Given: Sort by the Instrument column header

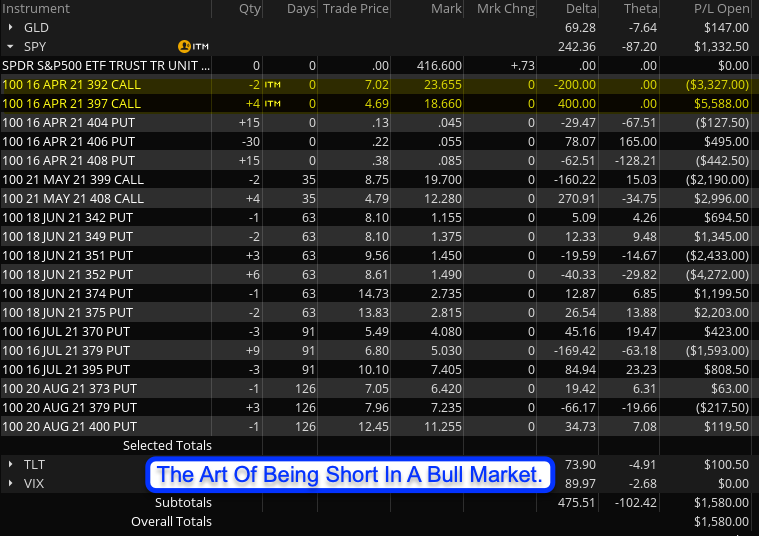Looking at the screenshot, I should [36, 9].
